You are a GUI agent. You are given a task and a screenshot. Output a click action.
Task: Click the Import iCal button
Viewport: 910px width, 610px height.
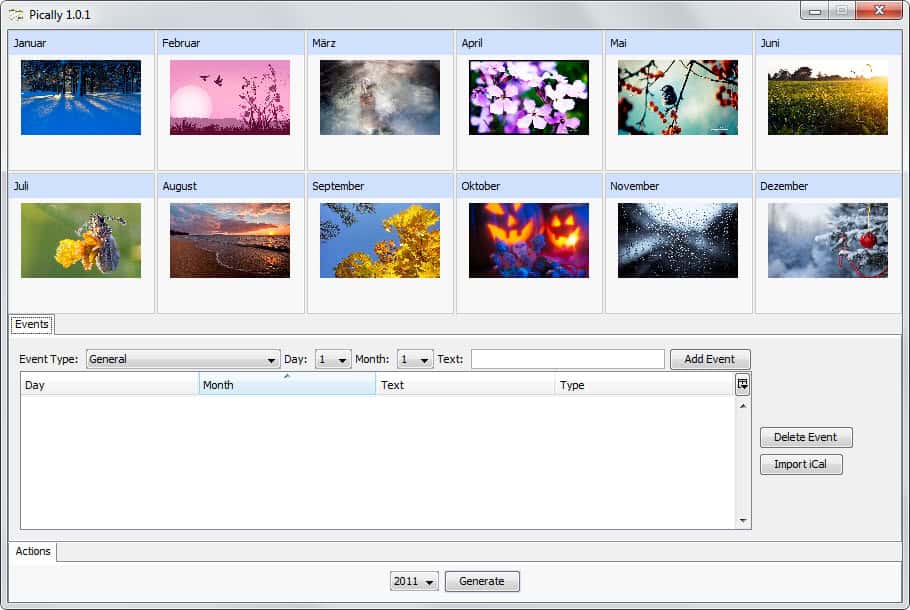coord(801,464)
